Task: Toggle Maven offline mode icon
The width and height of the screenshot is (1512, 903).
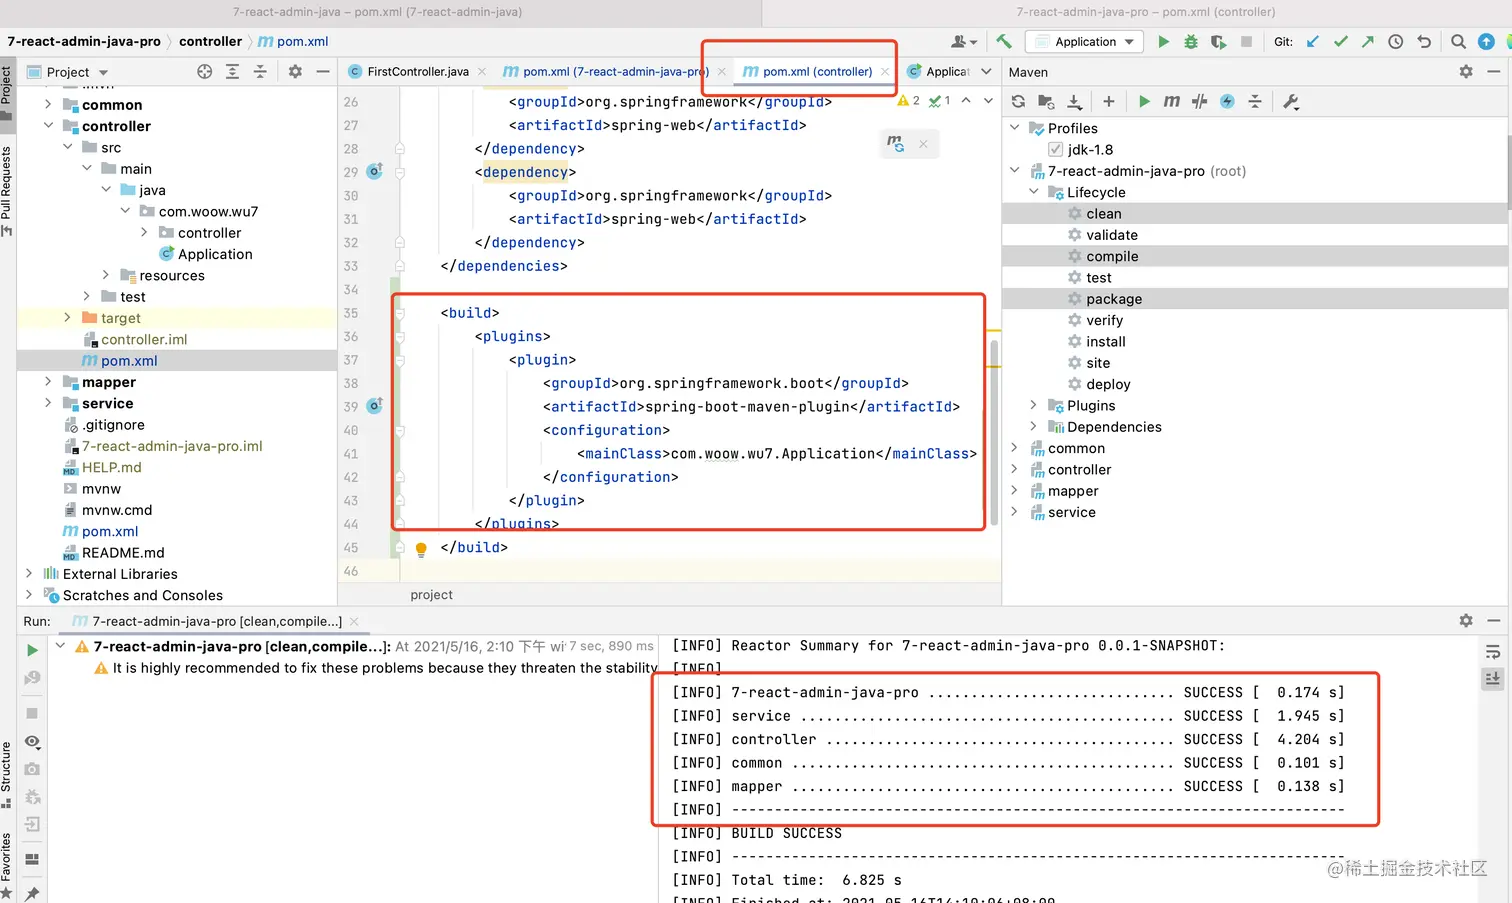Action: click(1199, 101)
